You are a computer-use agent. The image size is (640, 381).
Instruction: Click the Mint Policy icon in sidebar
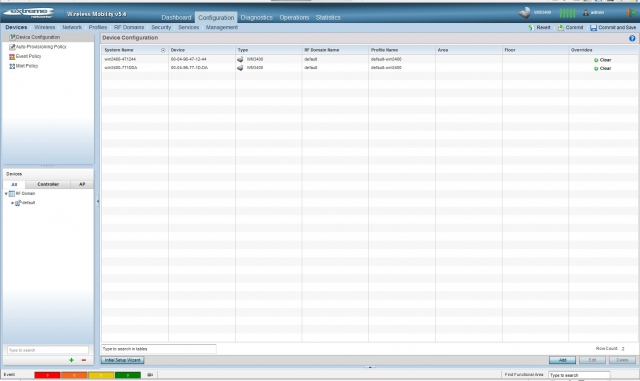pos(12,66)
